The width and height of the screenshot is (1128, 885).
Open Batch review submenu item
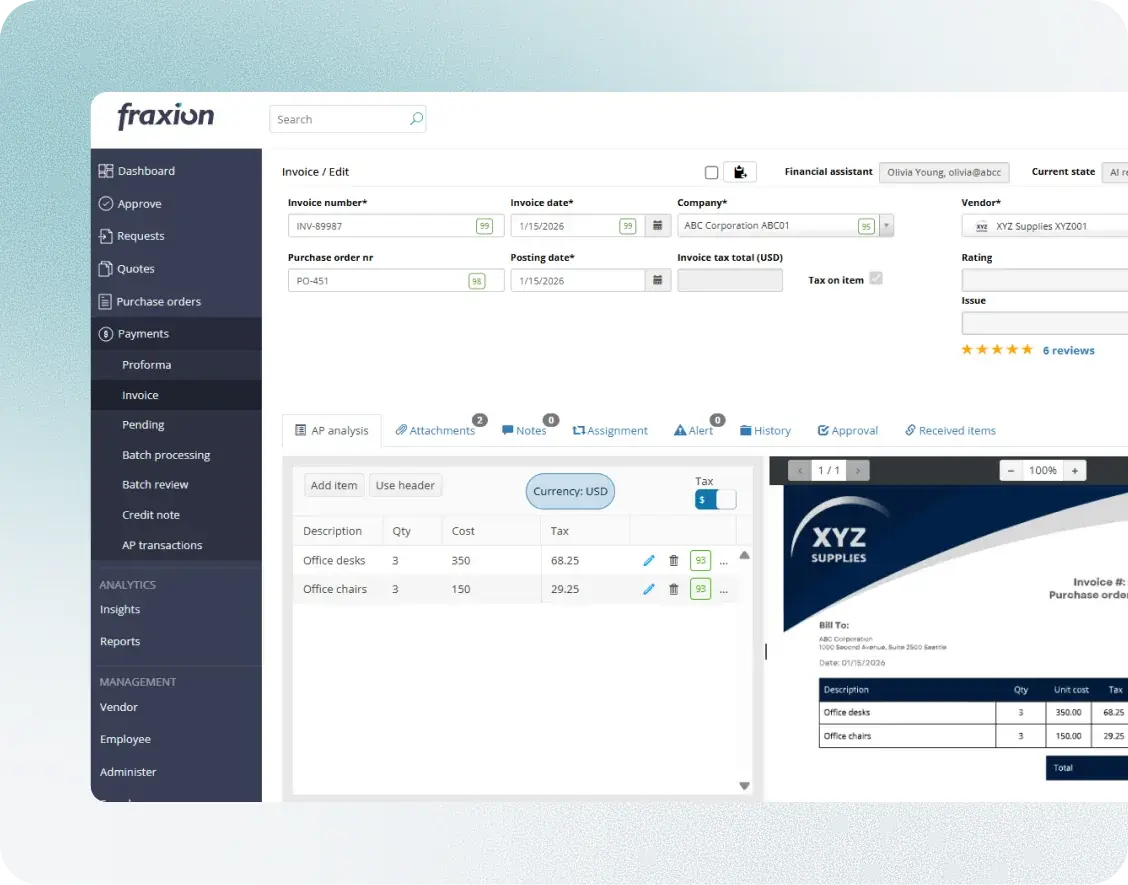point(155,484)
